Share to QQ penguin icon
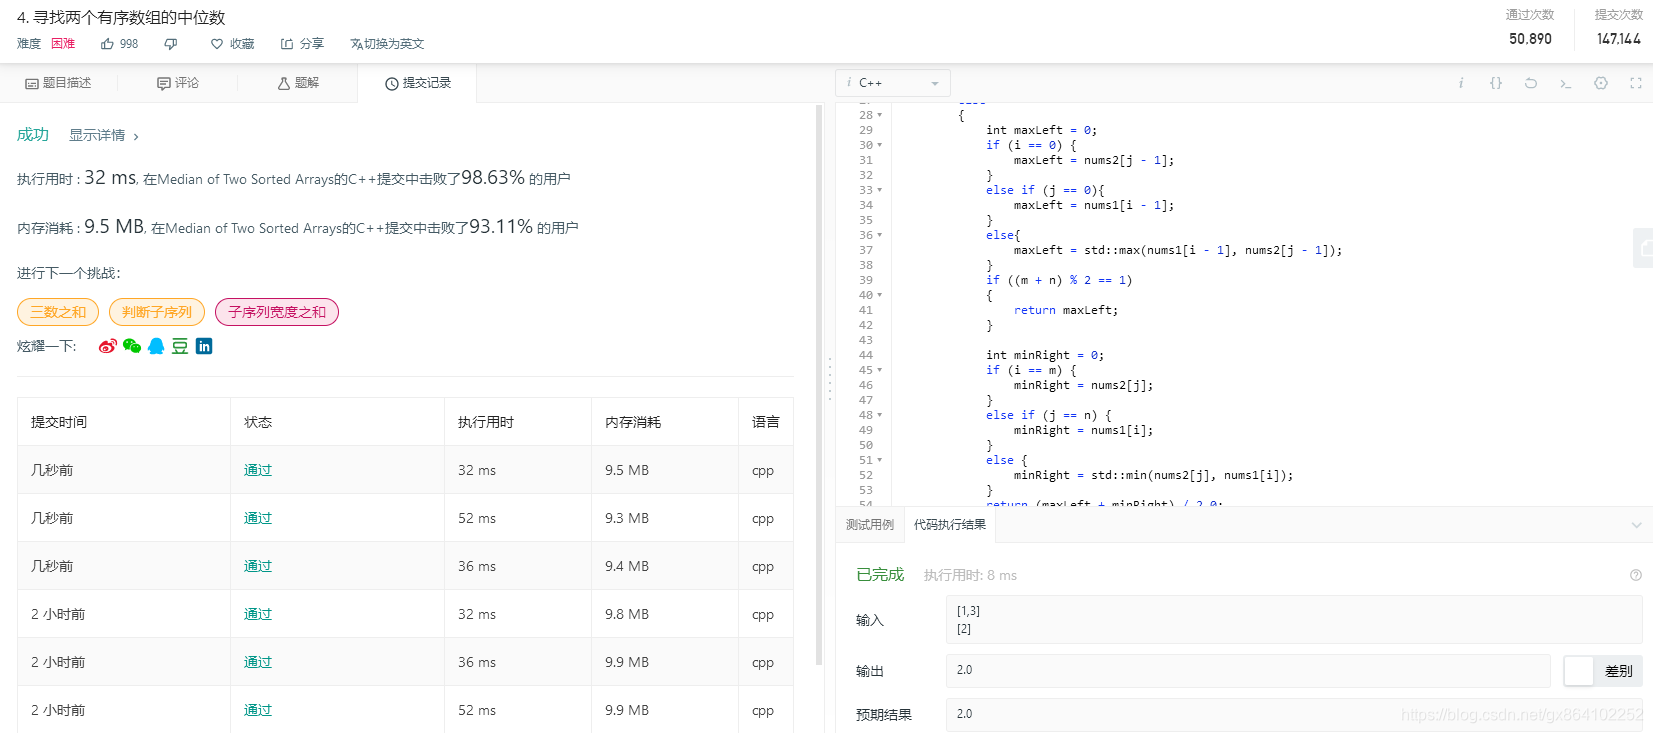 coord(156,346)
